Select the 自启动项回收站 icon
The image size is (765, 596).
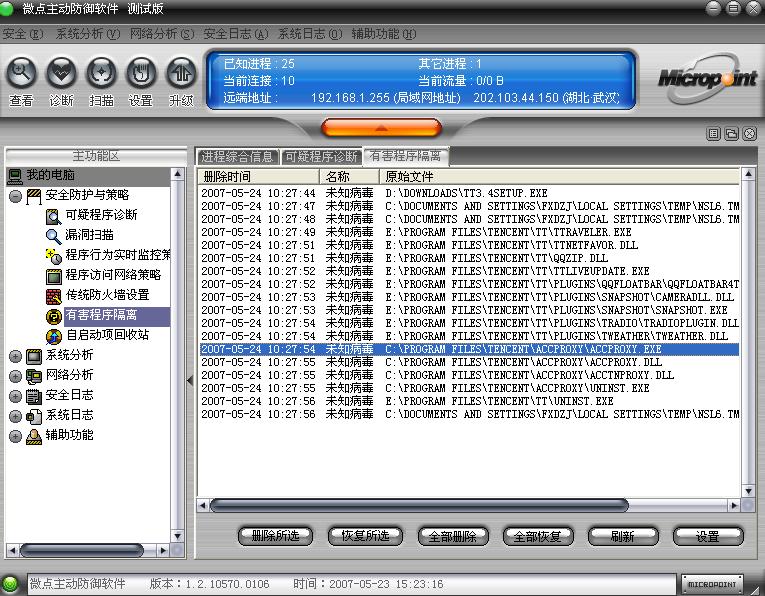(53, 336)
